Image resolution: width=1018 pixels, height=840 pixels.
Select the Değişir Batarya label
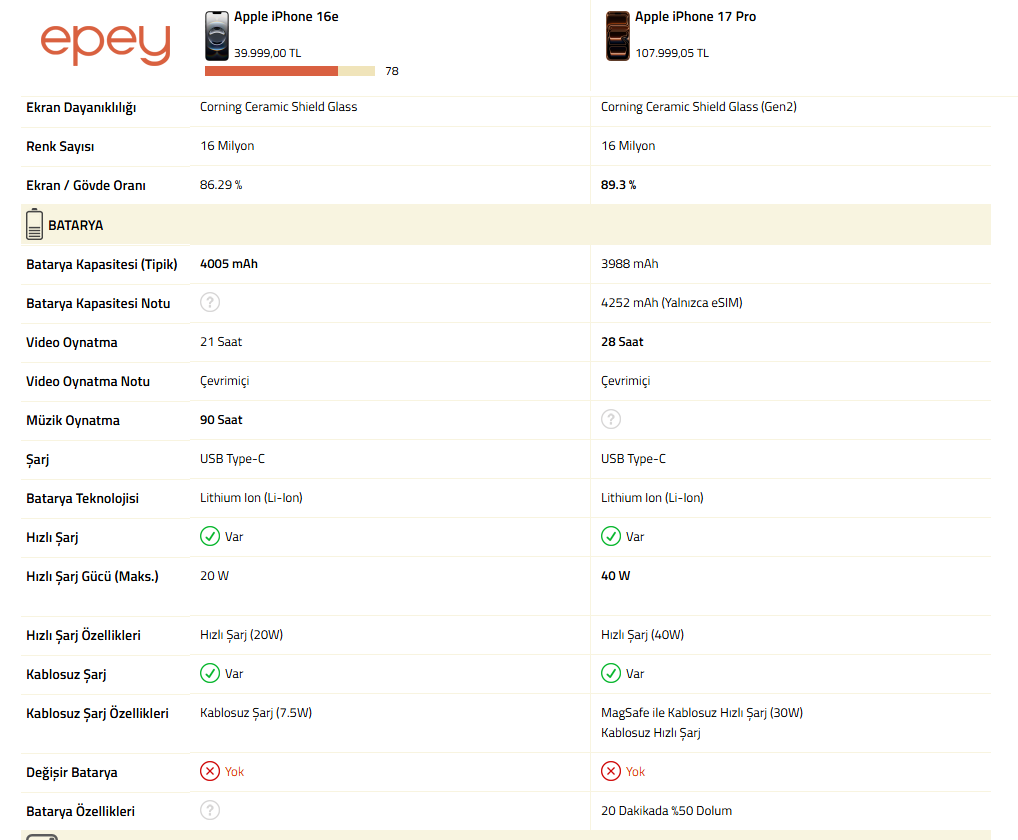(x=71, y=772)
